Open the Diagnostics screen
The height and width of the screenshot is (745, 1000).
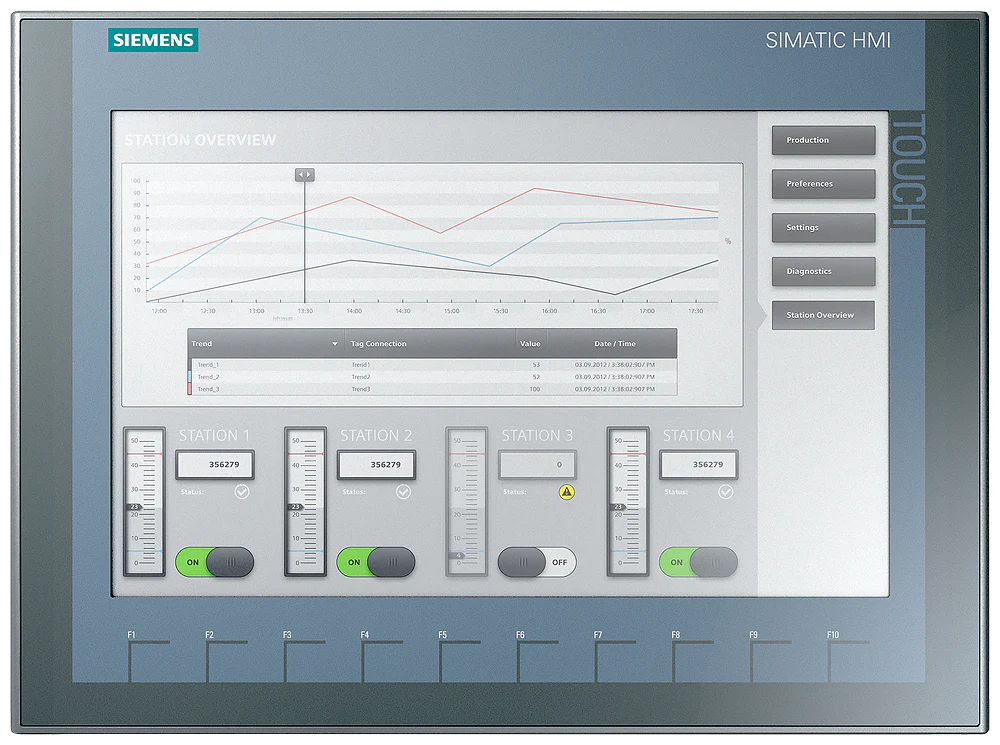[x=822, y=271]
